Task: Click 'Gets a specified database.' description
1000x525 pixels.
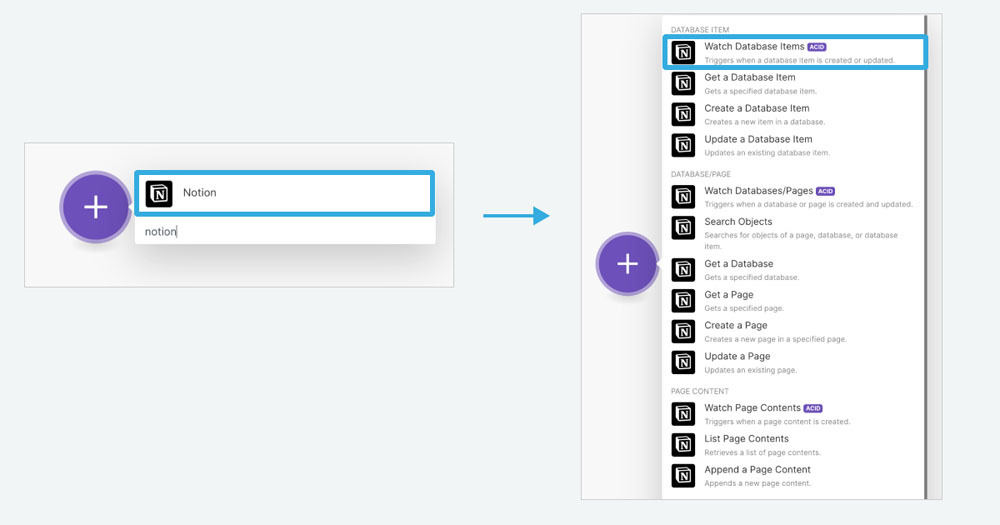Action: point(751,277)
